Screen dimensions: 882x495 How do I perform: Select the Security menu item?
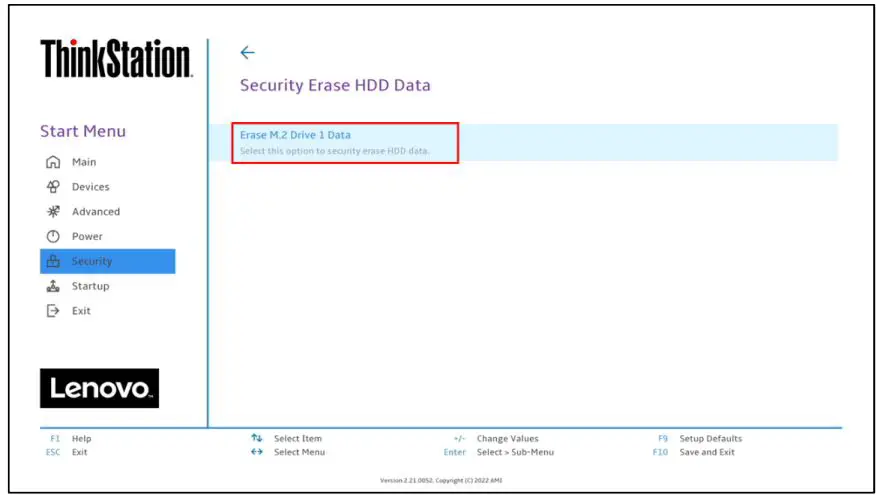(x=107, y=261)
